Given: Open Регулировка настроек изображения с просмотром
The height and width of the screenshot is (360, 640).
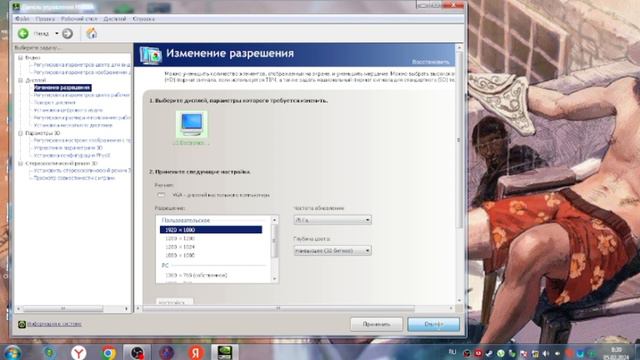Looking at the screenshot, I should tap(82, 140).
